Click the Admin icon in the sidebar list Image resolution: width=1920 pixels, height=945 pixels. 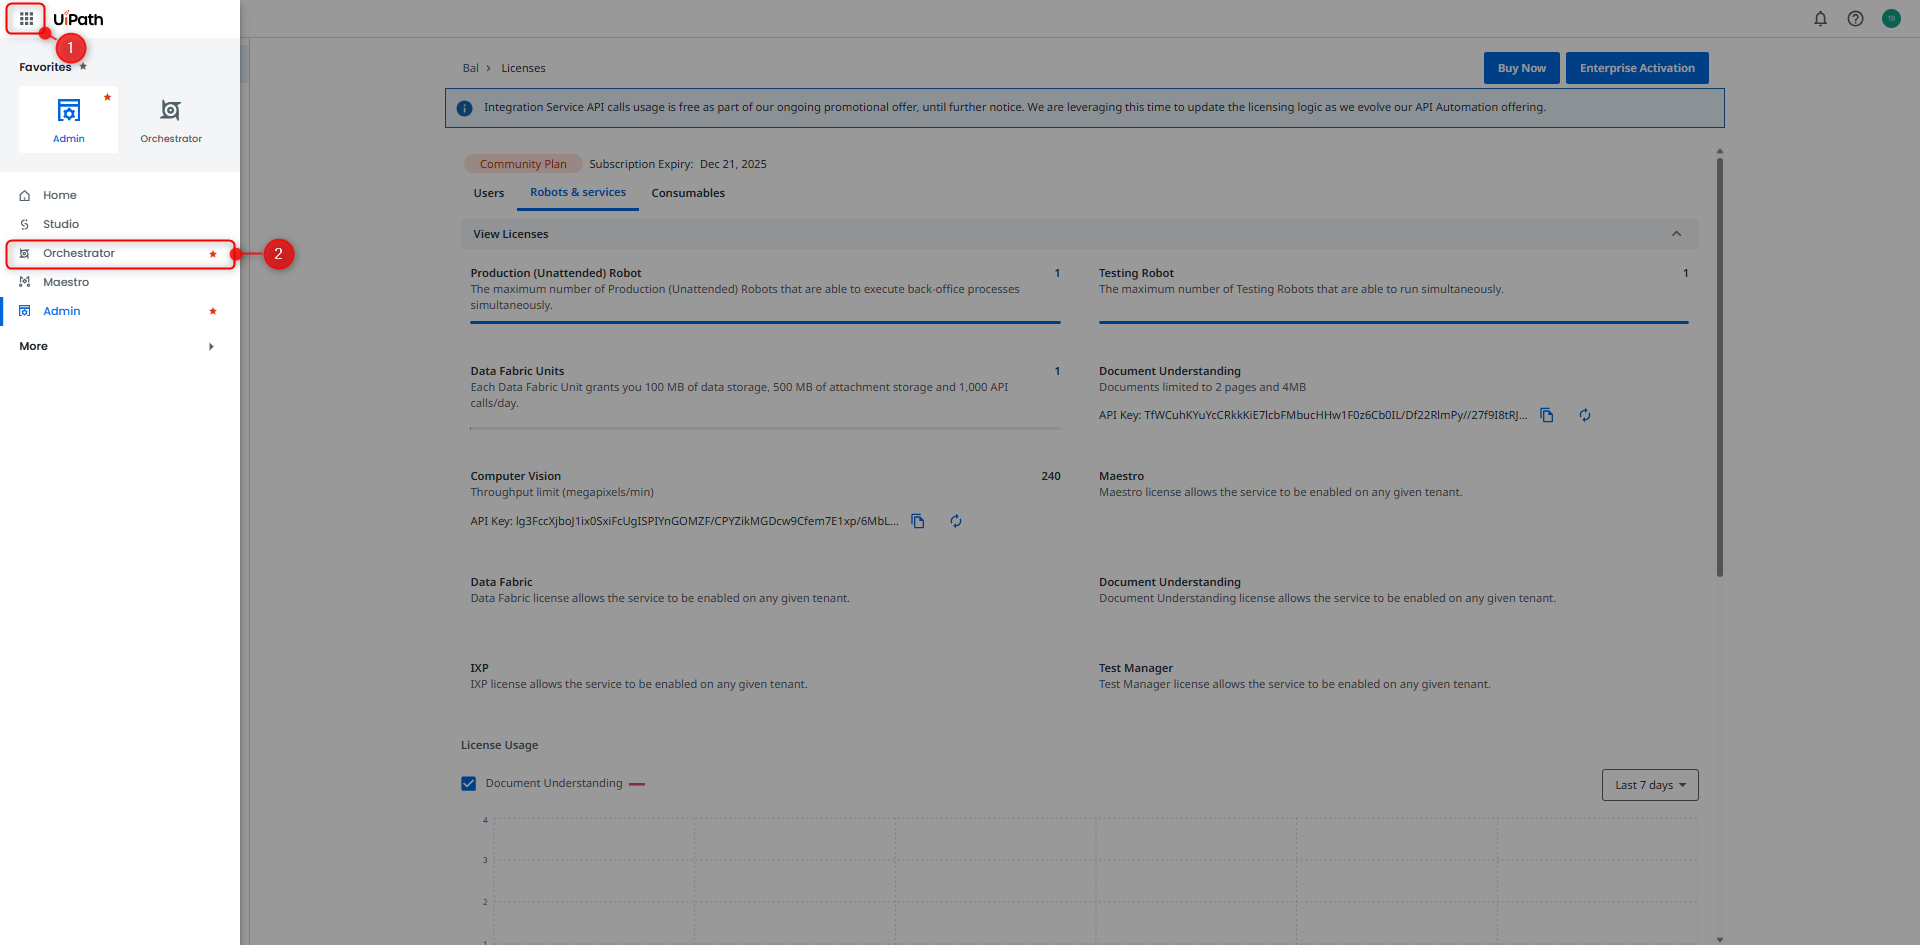coord(25,311)
